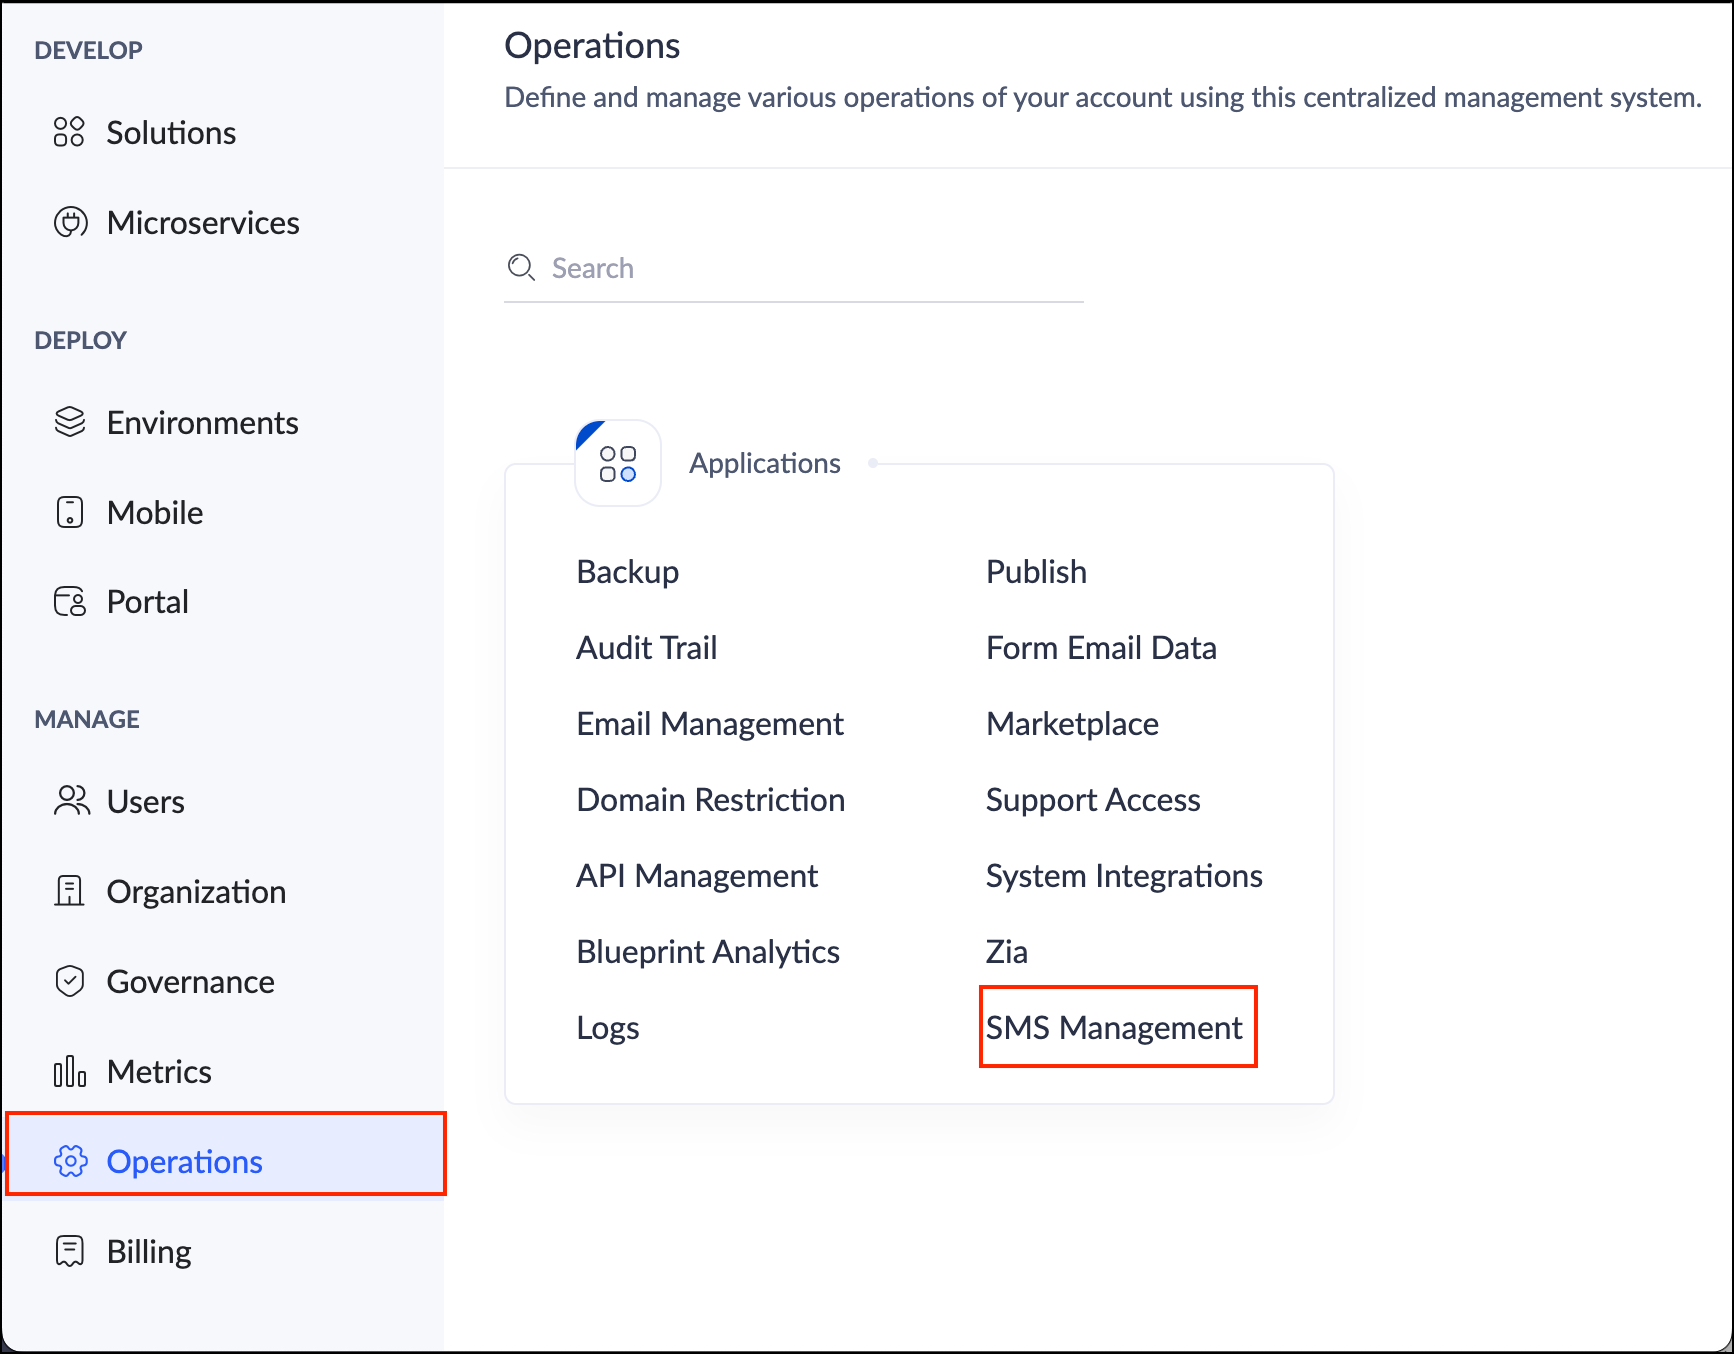Viewport: 1734px width, 1354px height.
Task: Select the API Management option
Action: pyautogui.click(x=697, y=876)
